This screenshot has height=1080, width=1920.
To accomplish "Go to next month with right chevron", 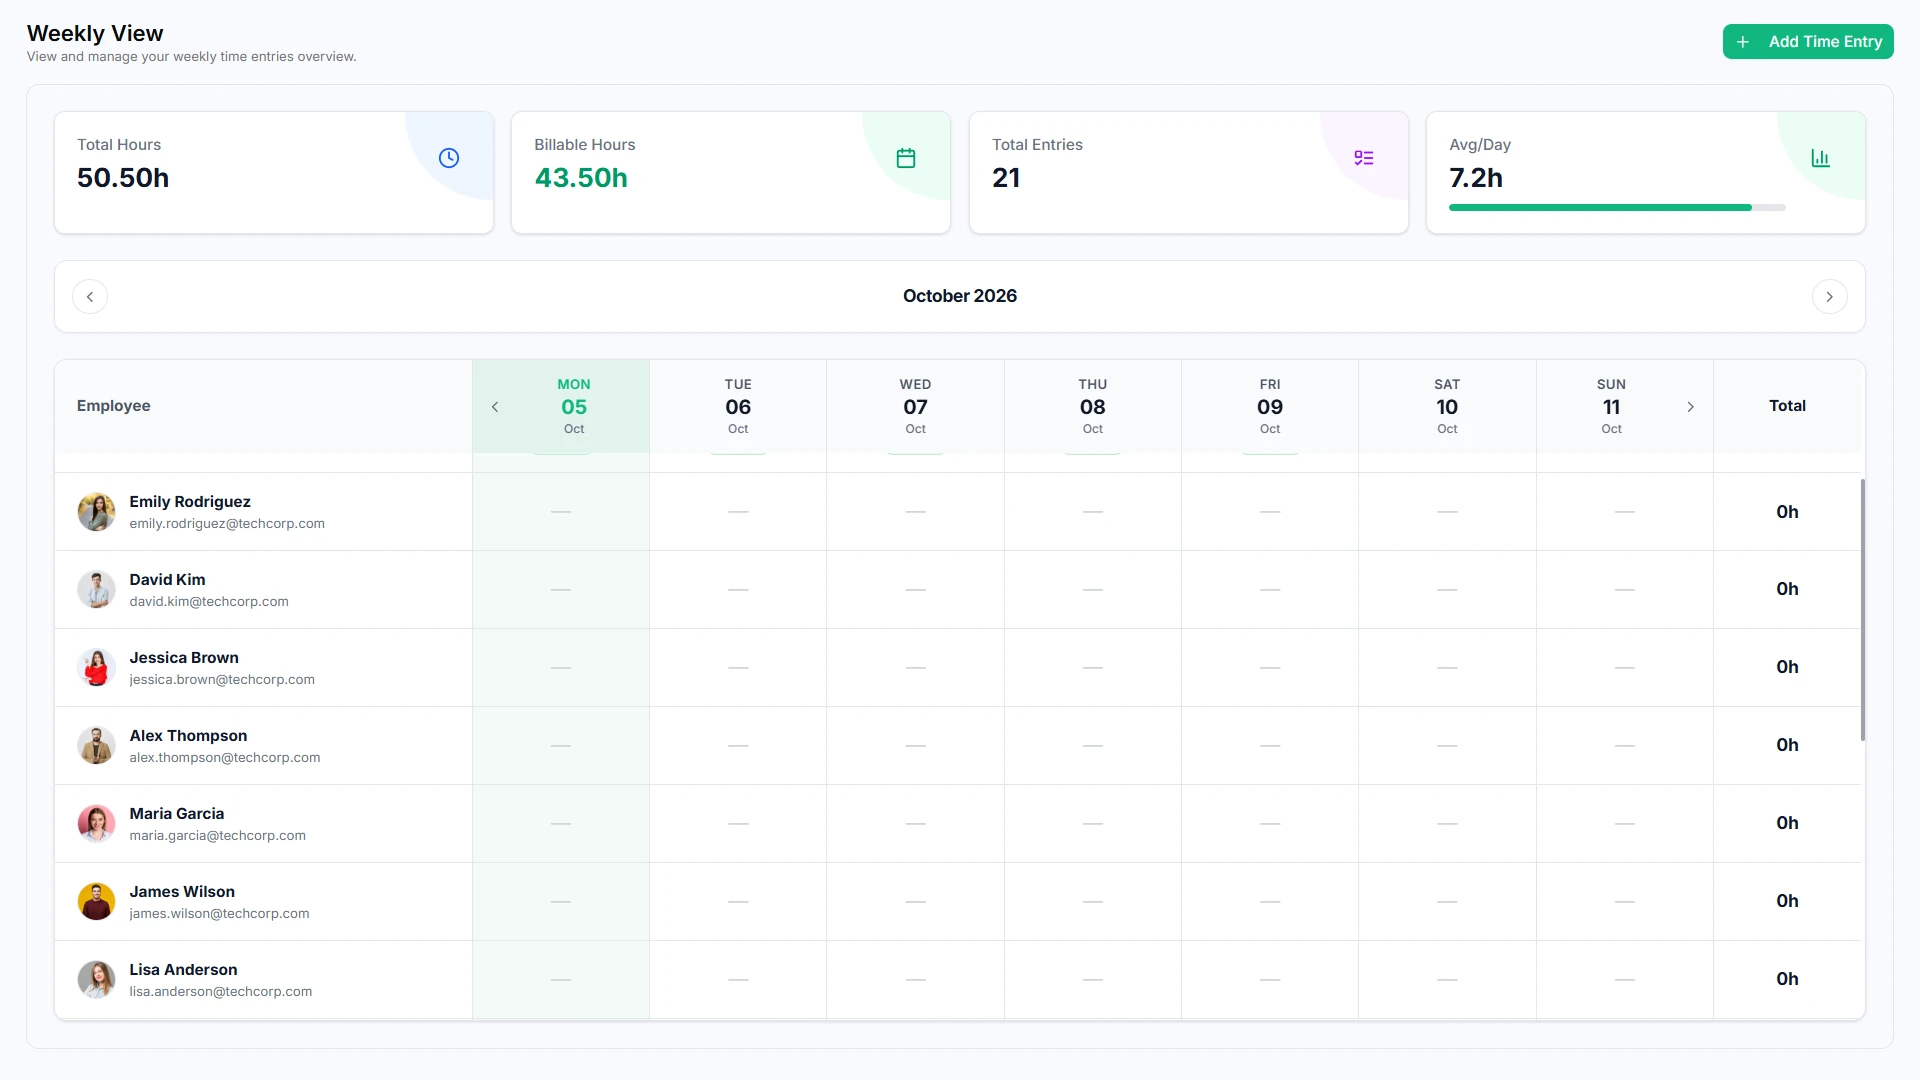I will coord(1829,297).
